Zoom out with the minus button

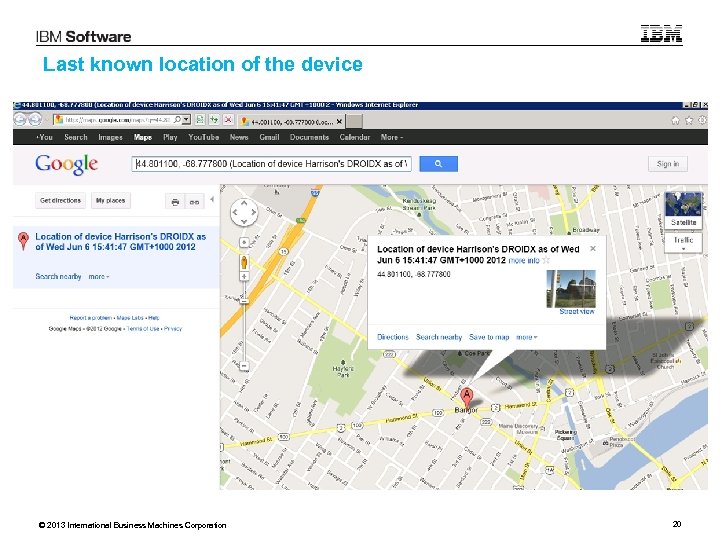(244, 366)
